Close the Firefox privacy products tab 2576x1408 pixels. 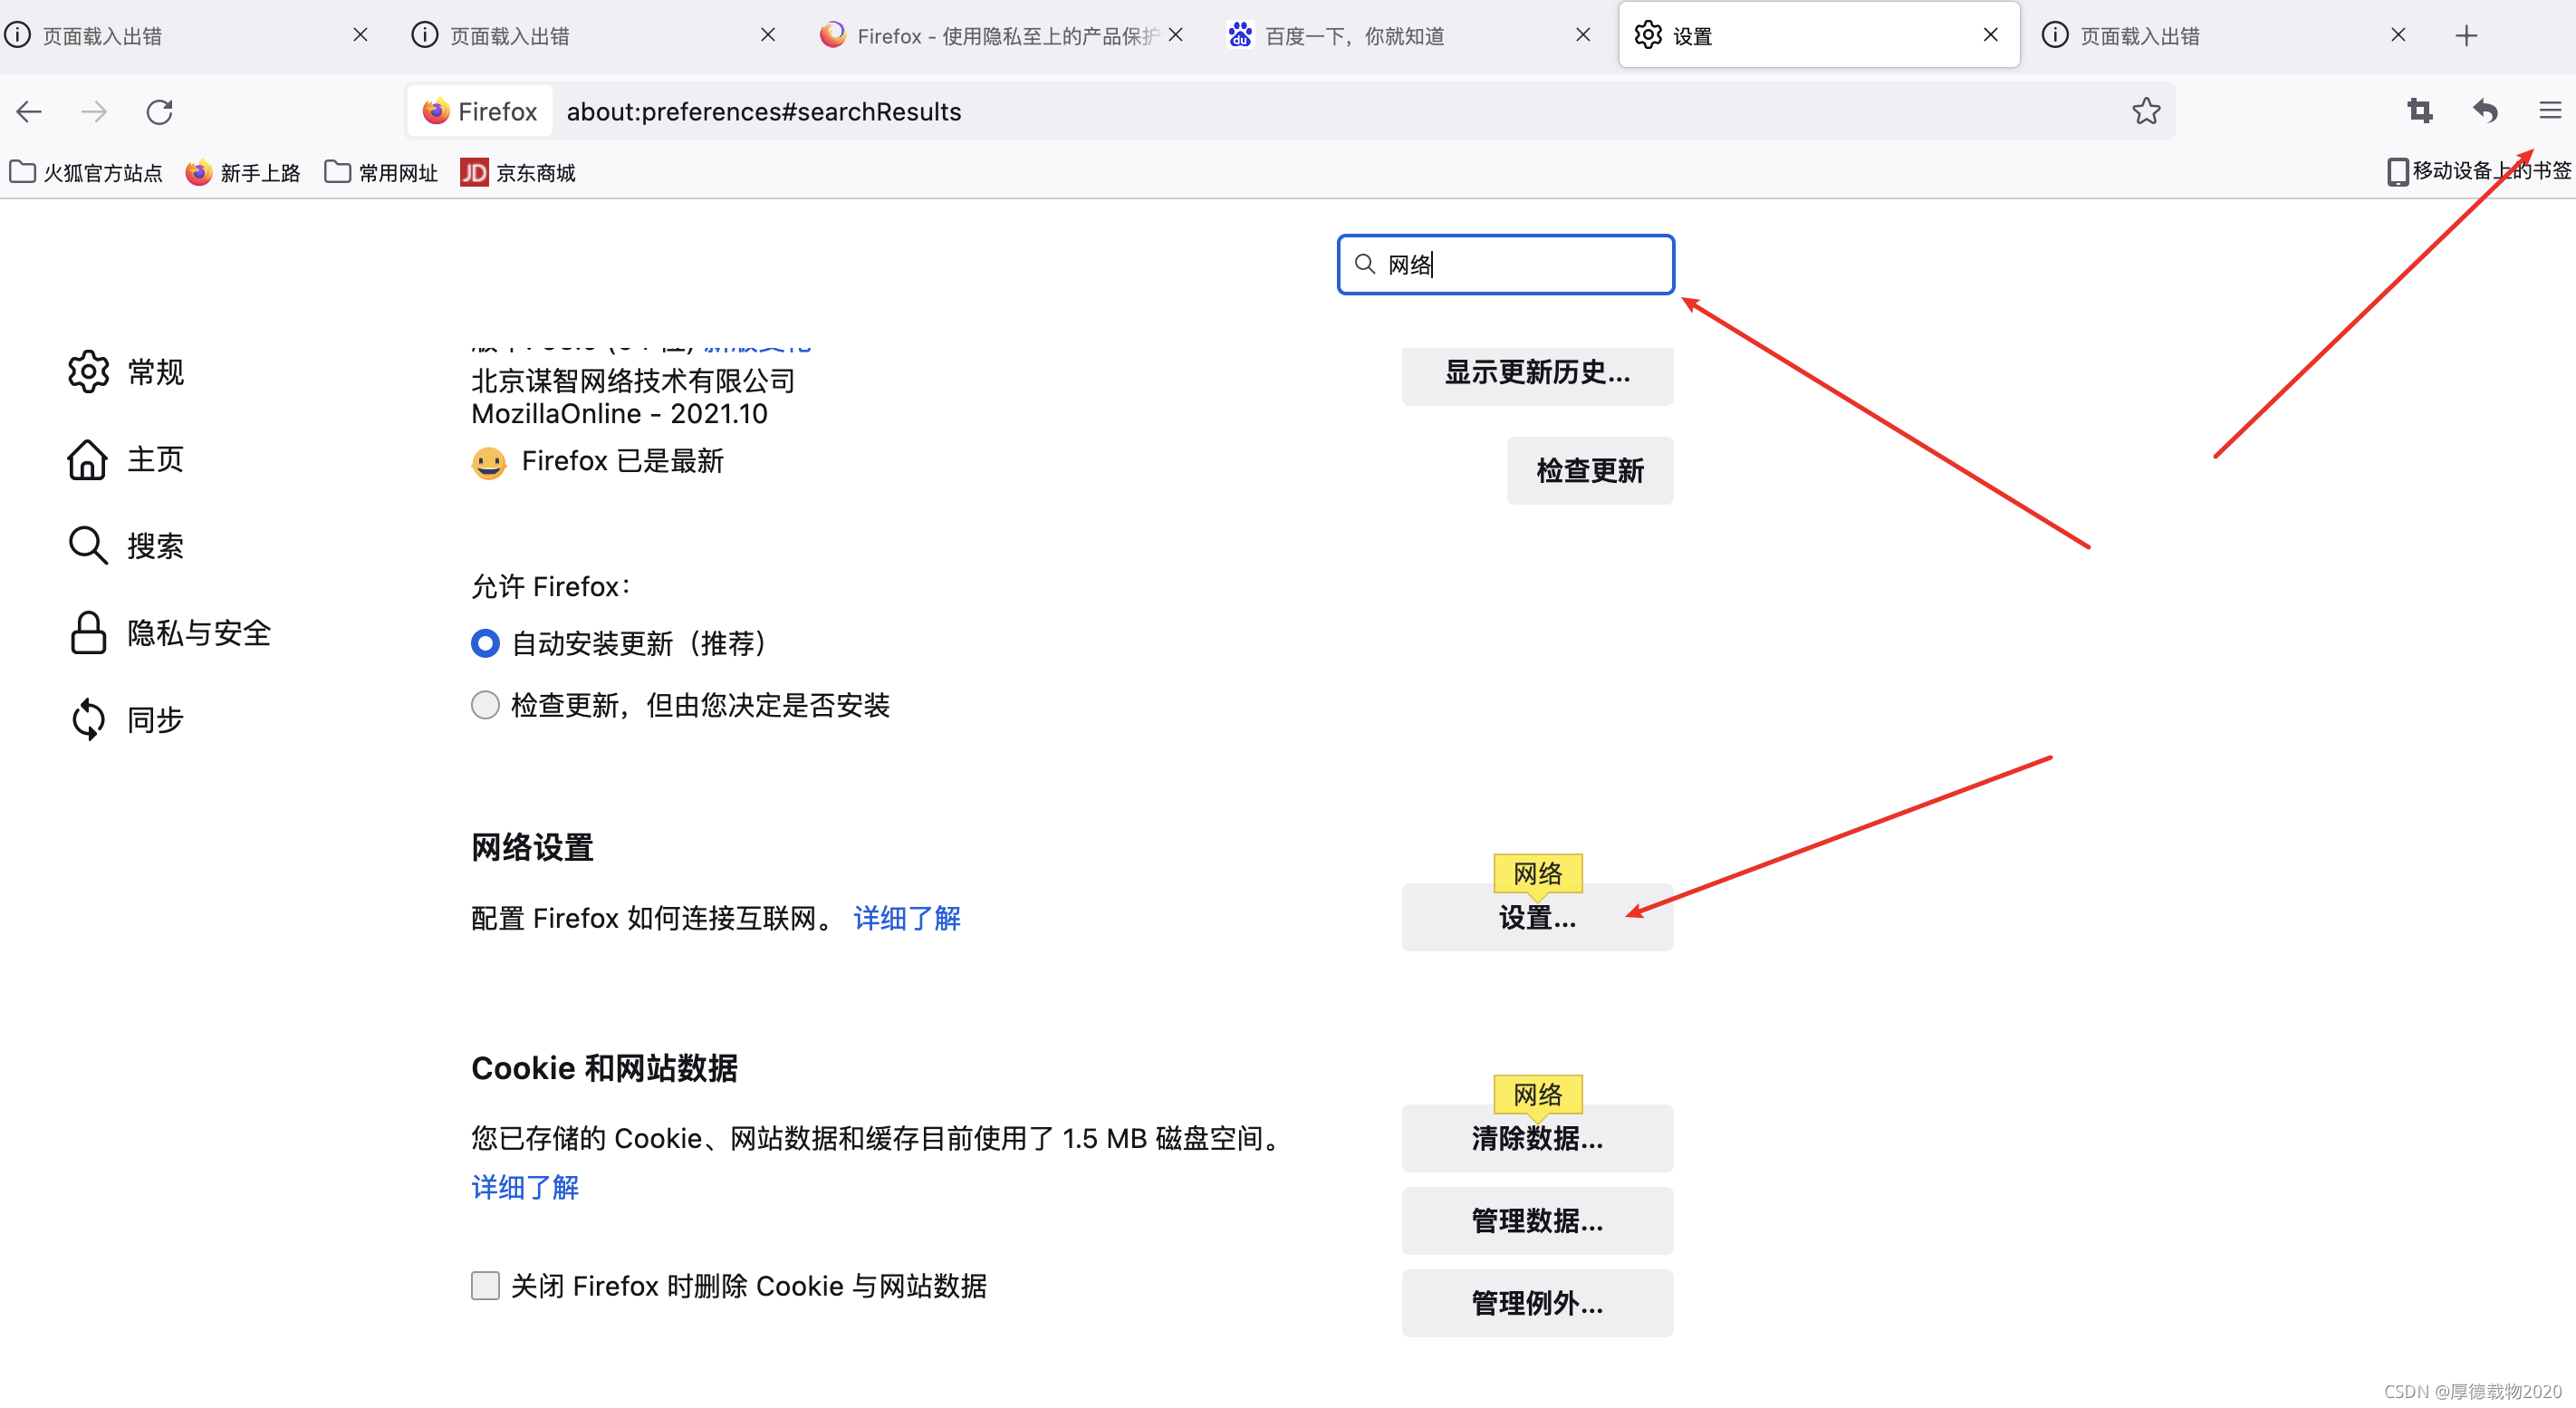[x=1176, y=35]
